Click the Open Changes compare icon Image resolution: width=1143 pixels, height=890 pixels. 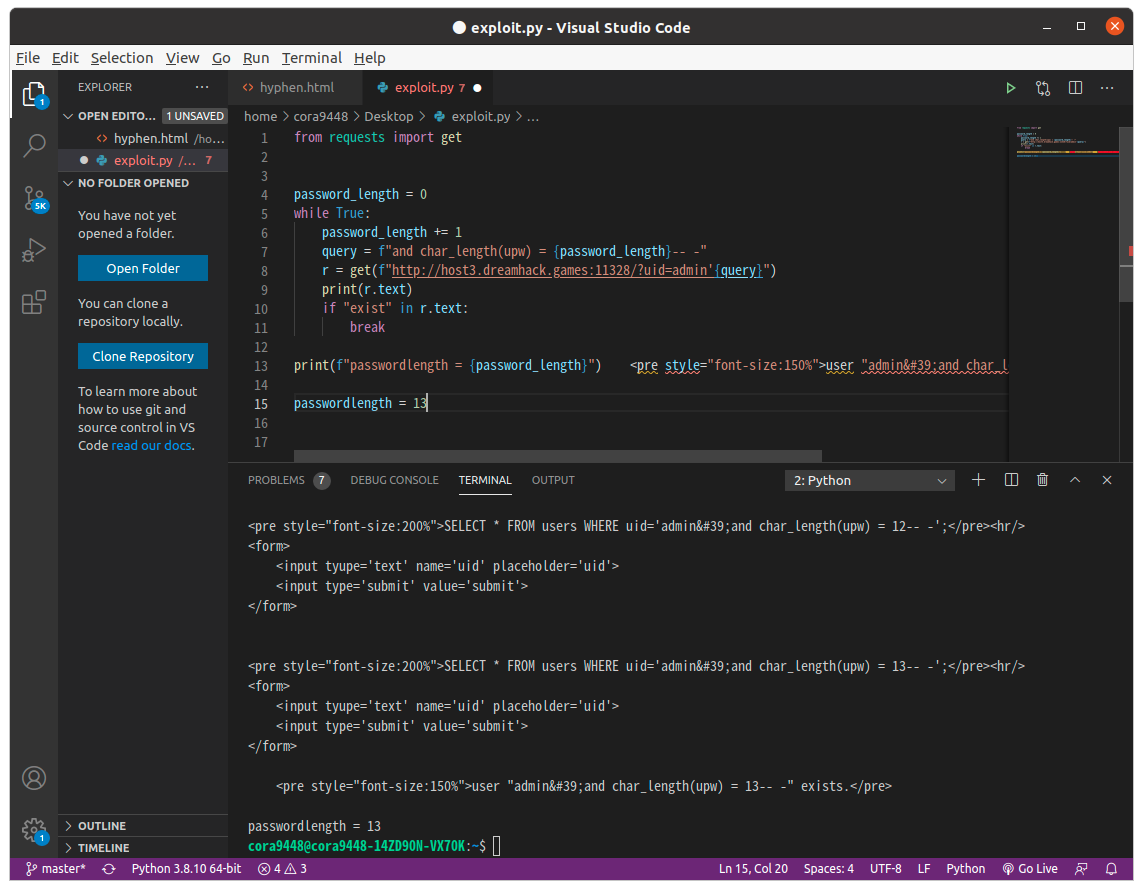(x=1043, y=88)
